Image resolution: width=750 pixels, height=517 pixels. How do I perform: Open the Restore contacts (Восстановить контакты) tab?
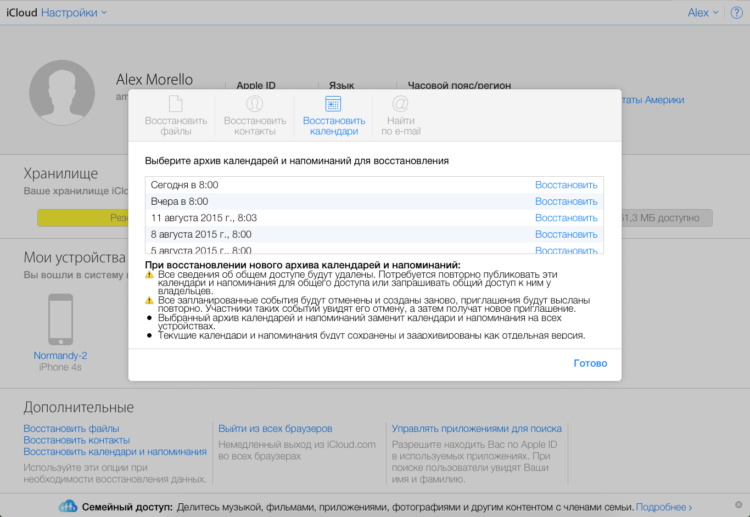pyautogui.click(x=254, y=116)
